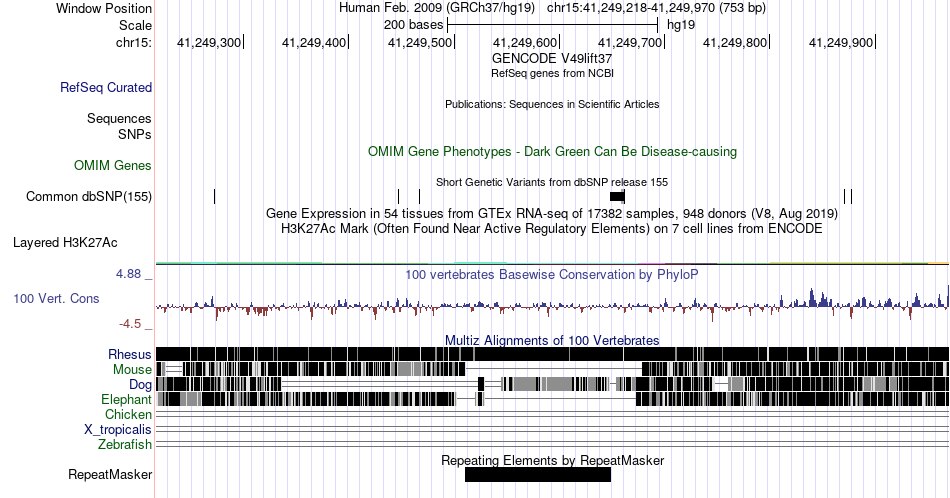Click the 200 bases scale bar

(553, 25)
